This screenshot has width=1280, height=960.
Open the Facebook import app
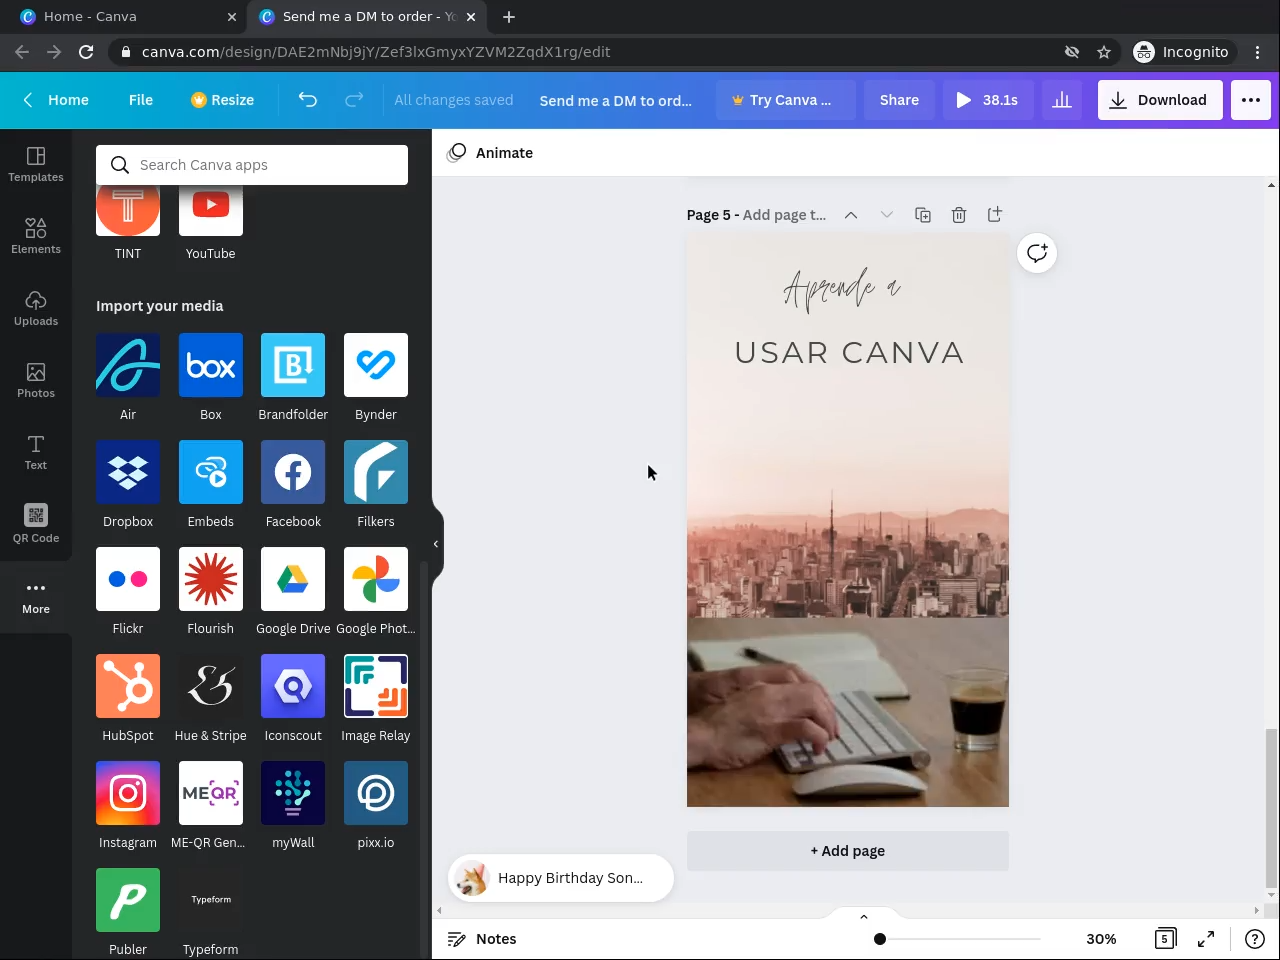pyautogui.click(x=293, y=472)
